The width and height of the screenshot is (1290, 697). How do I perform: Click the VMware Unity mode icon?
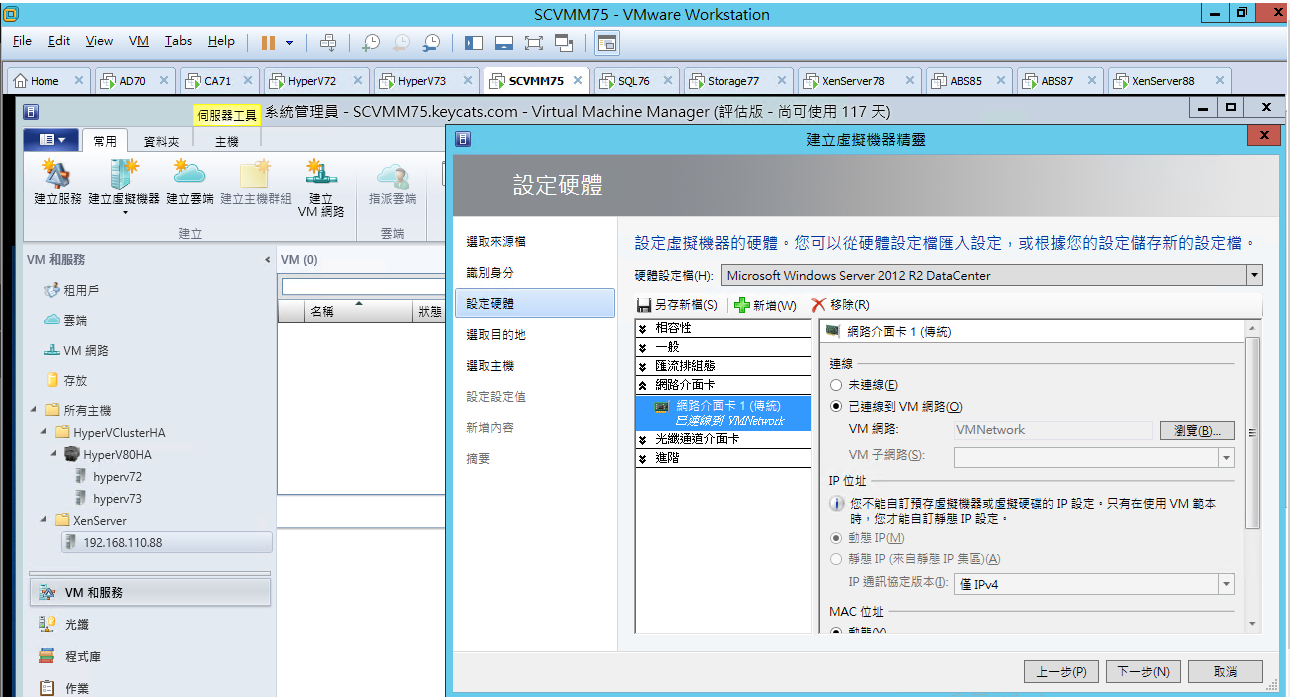click(563, 42)
